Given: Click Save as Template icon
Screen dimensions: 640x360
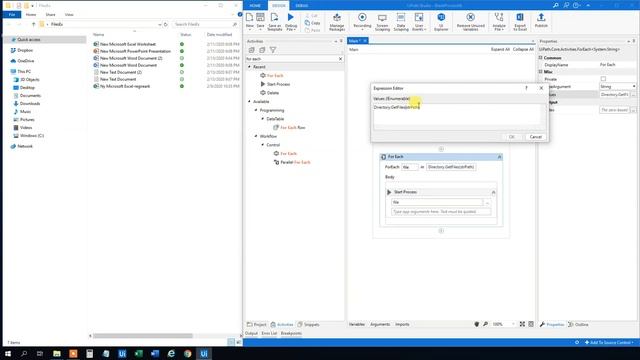Looking at the screenshot, I should click(x=274, y=18).
